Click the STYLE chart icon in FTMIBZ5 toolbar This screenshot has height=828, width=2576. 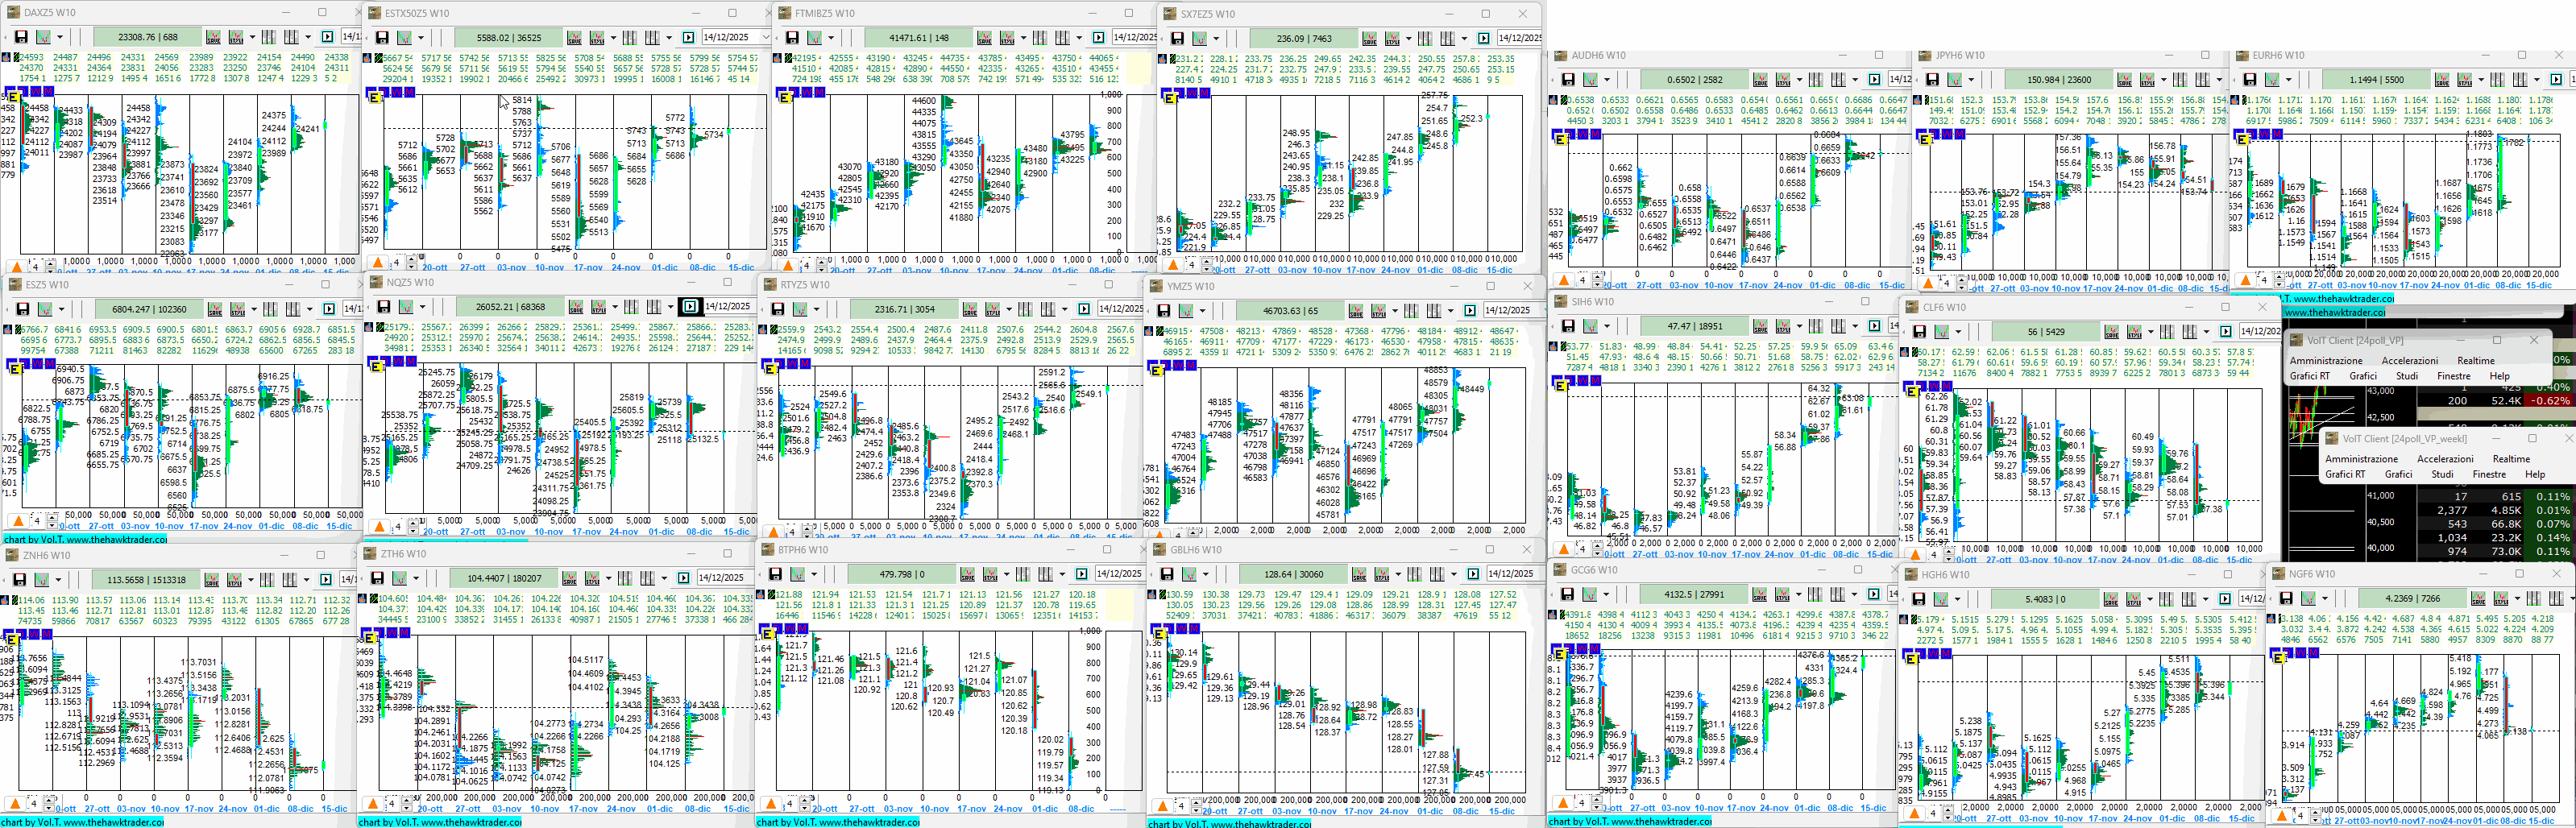(1007, 38)
